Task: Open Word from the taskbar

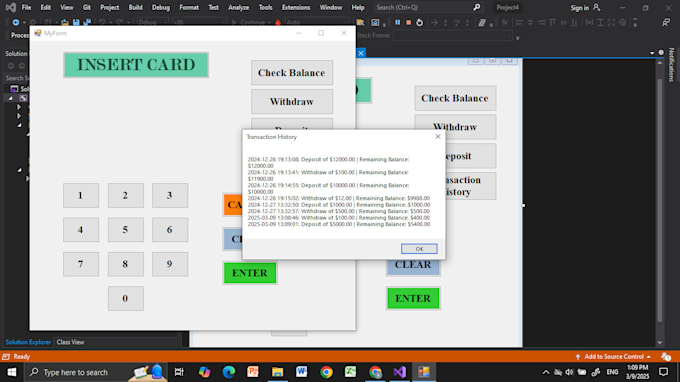Action: point(301,372)
